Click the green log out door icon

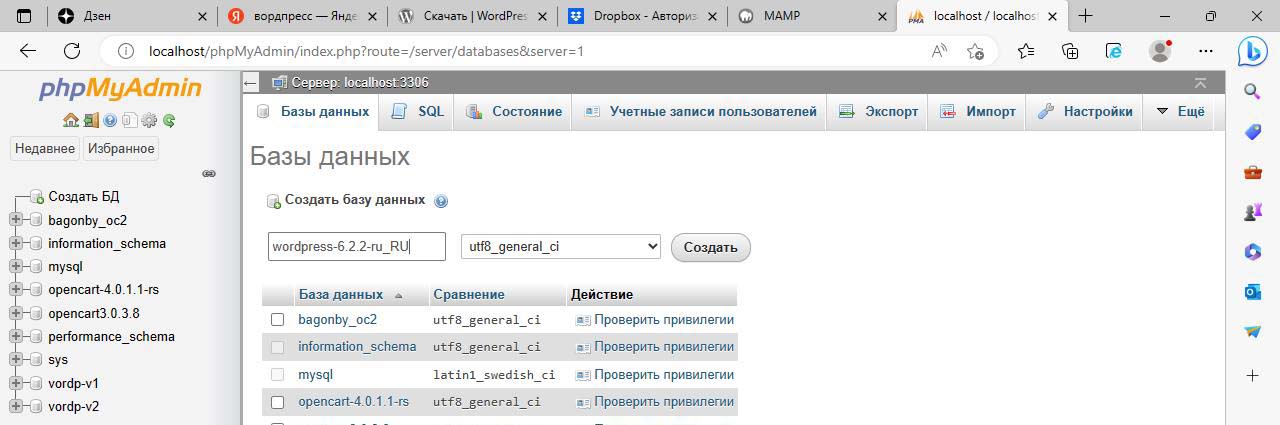(90, 120)
